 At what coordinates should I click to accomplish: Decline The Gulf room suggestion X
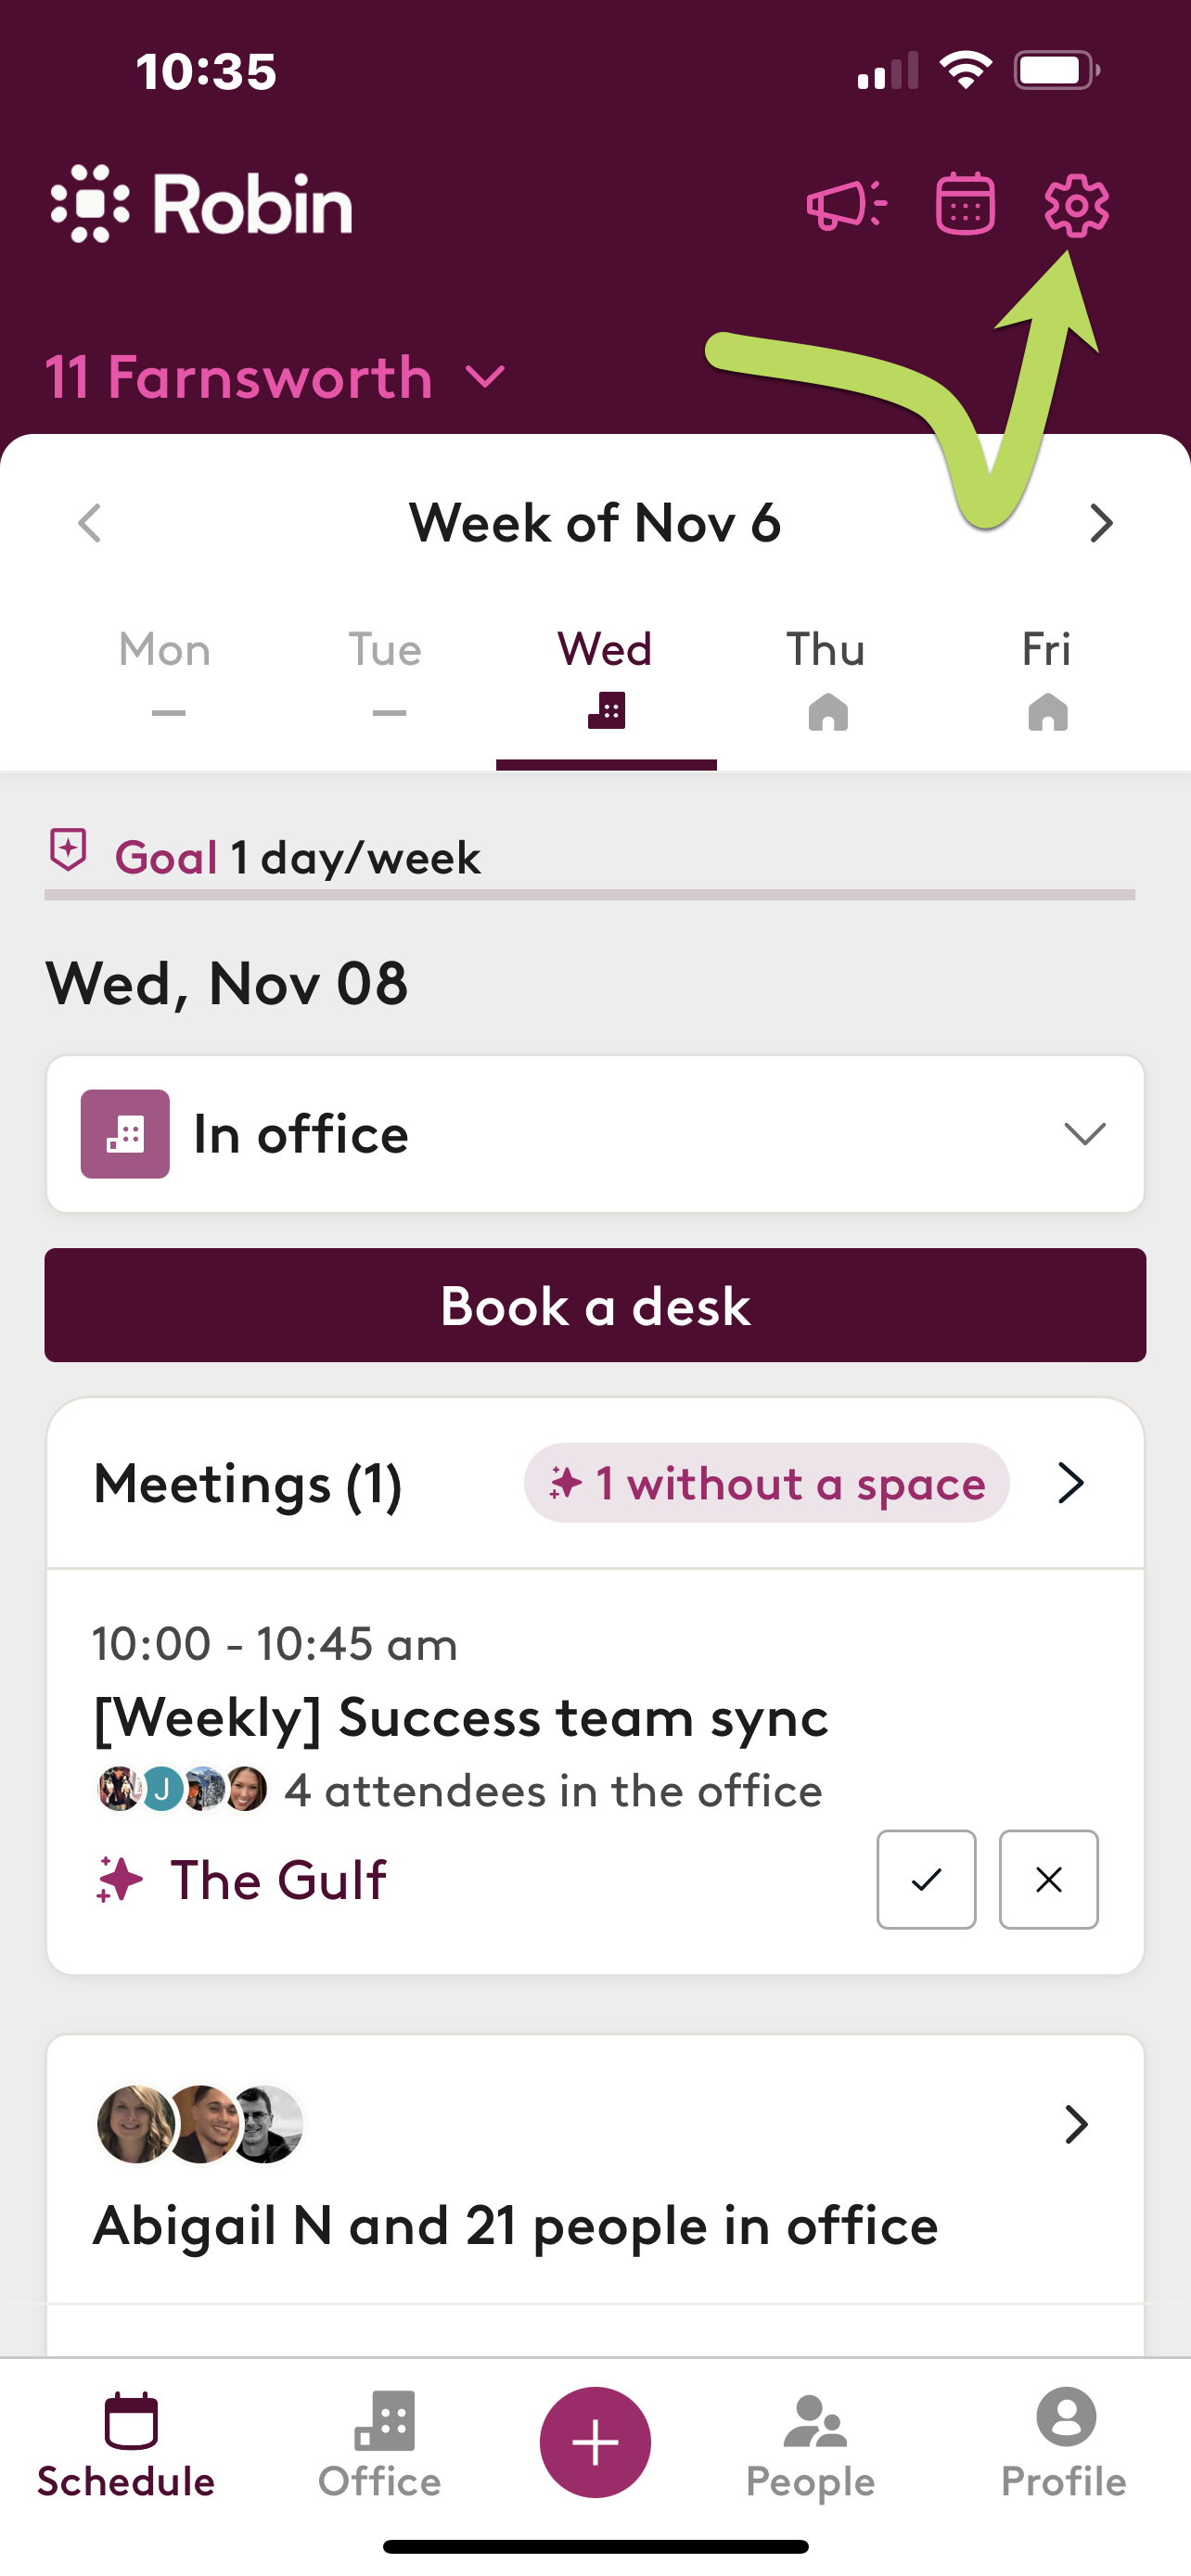(x=1048, y=1879)
